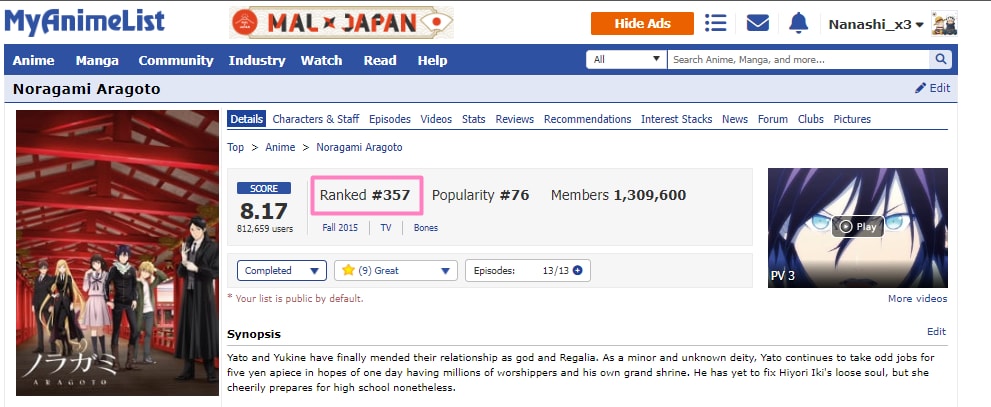Switch to the Episodes tab
Screen dimensions: 991x407
pyautogui.click(x=390, y=119)
